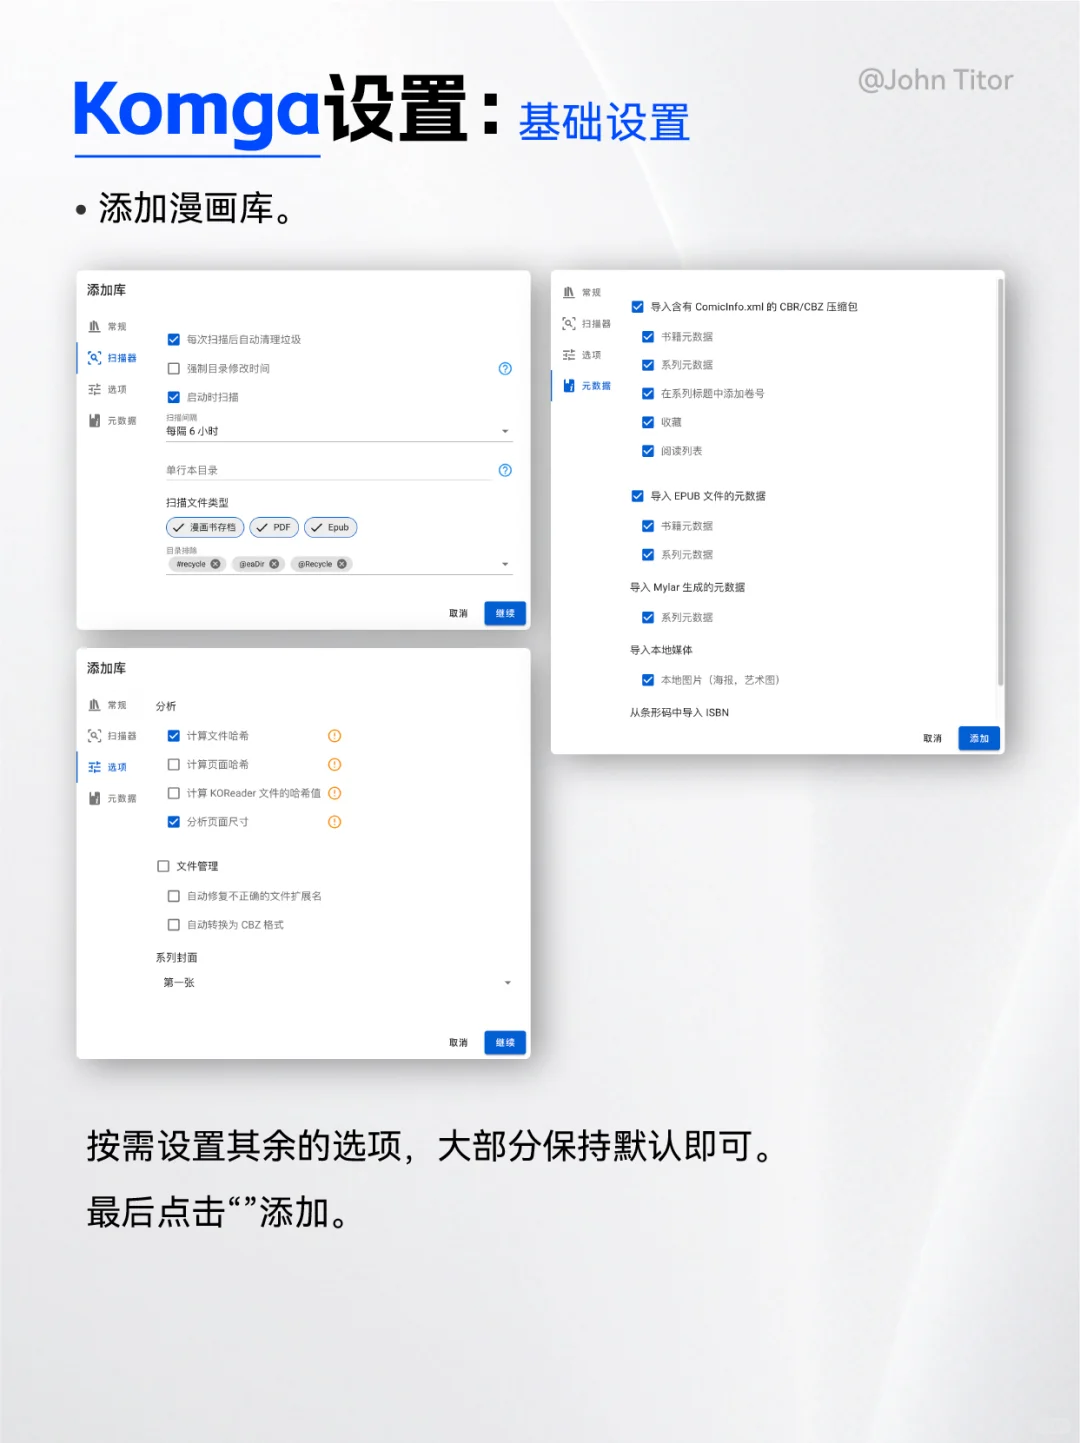Viewport: 1080px width, 1443px height.
Task: Remove the #recycle exclusion chip
Action: click(216, 564)
